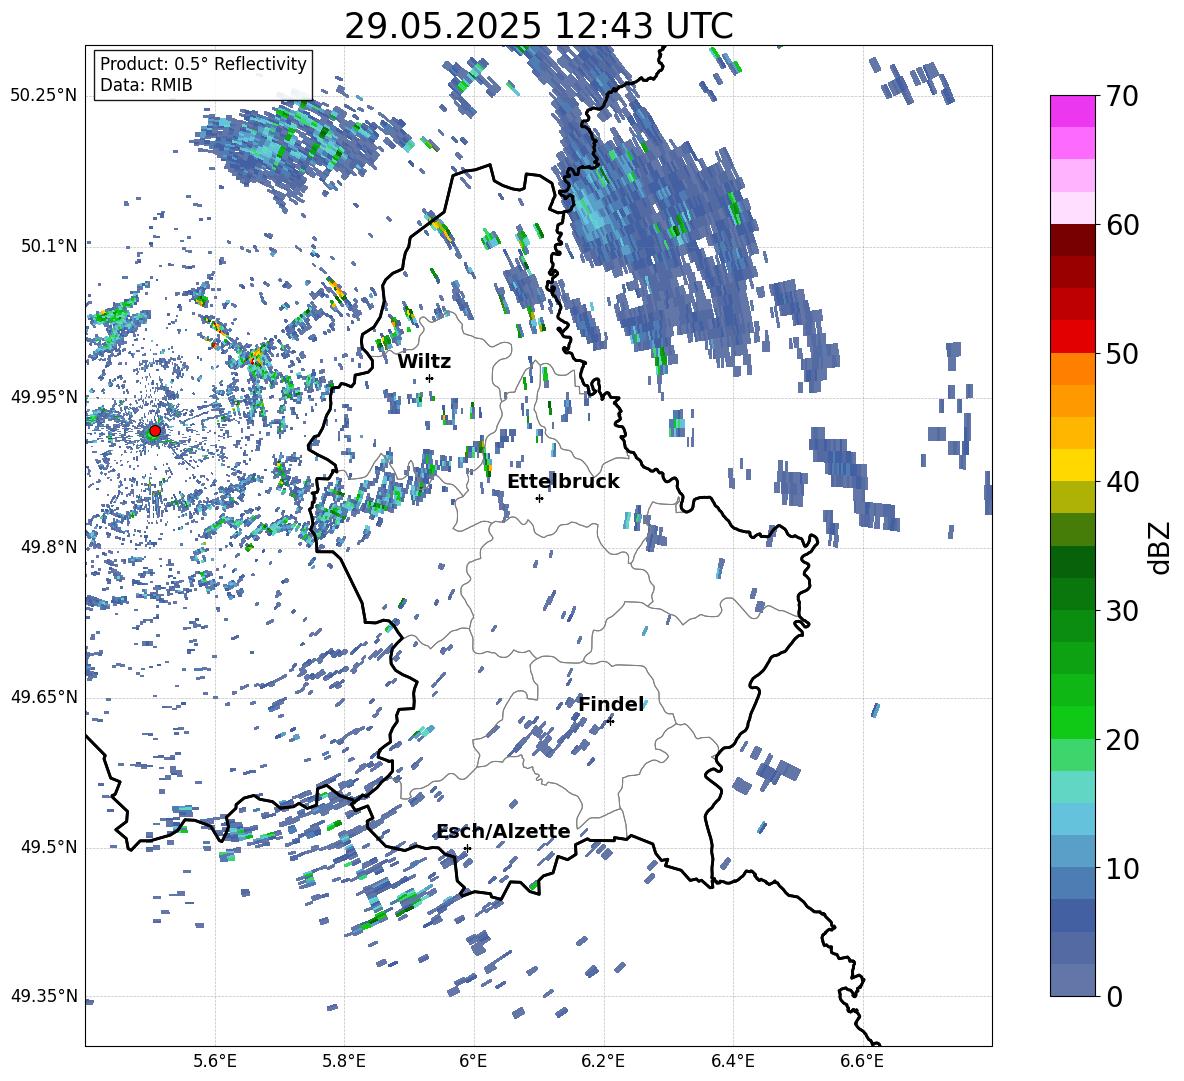This screenshot has height=1081, width=1184.
Task: Click the Findel city label
Action: tap(611, 704)
